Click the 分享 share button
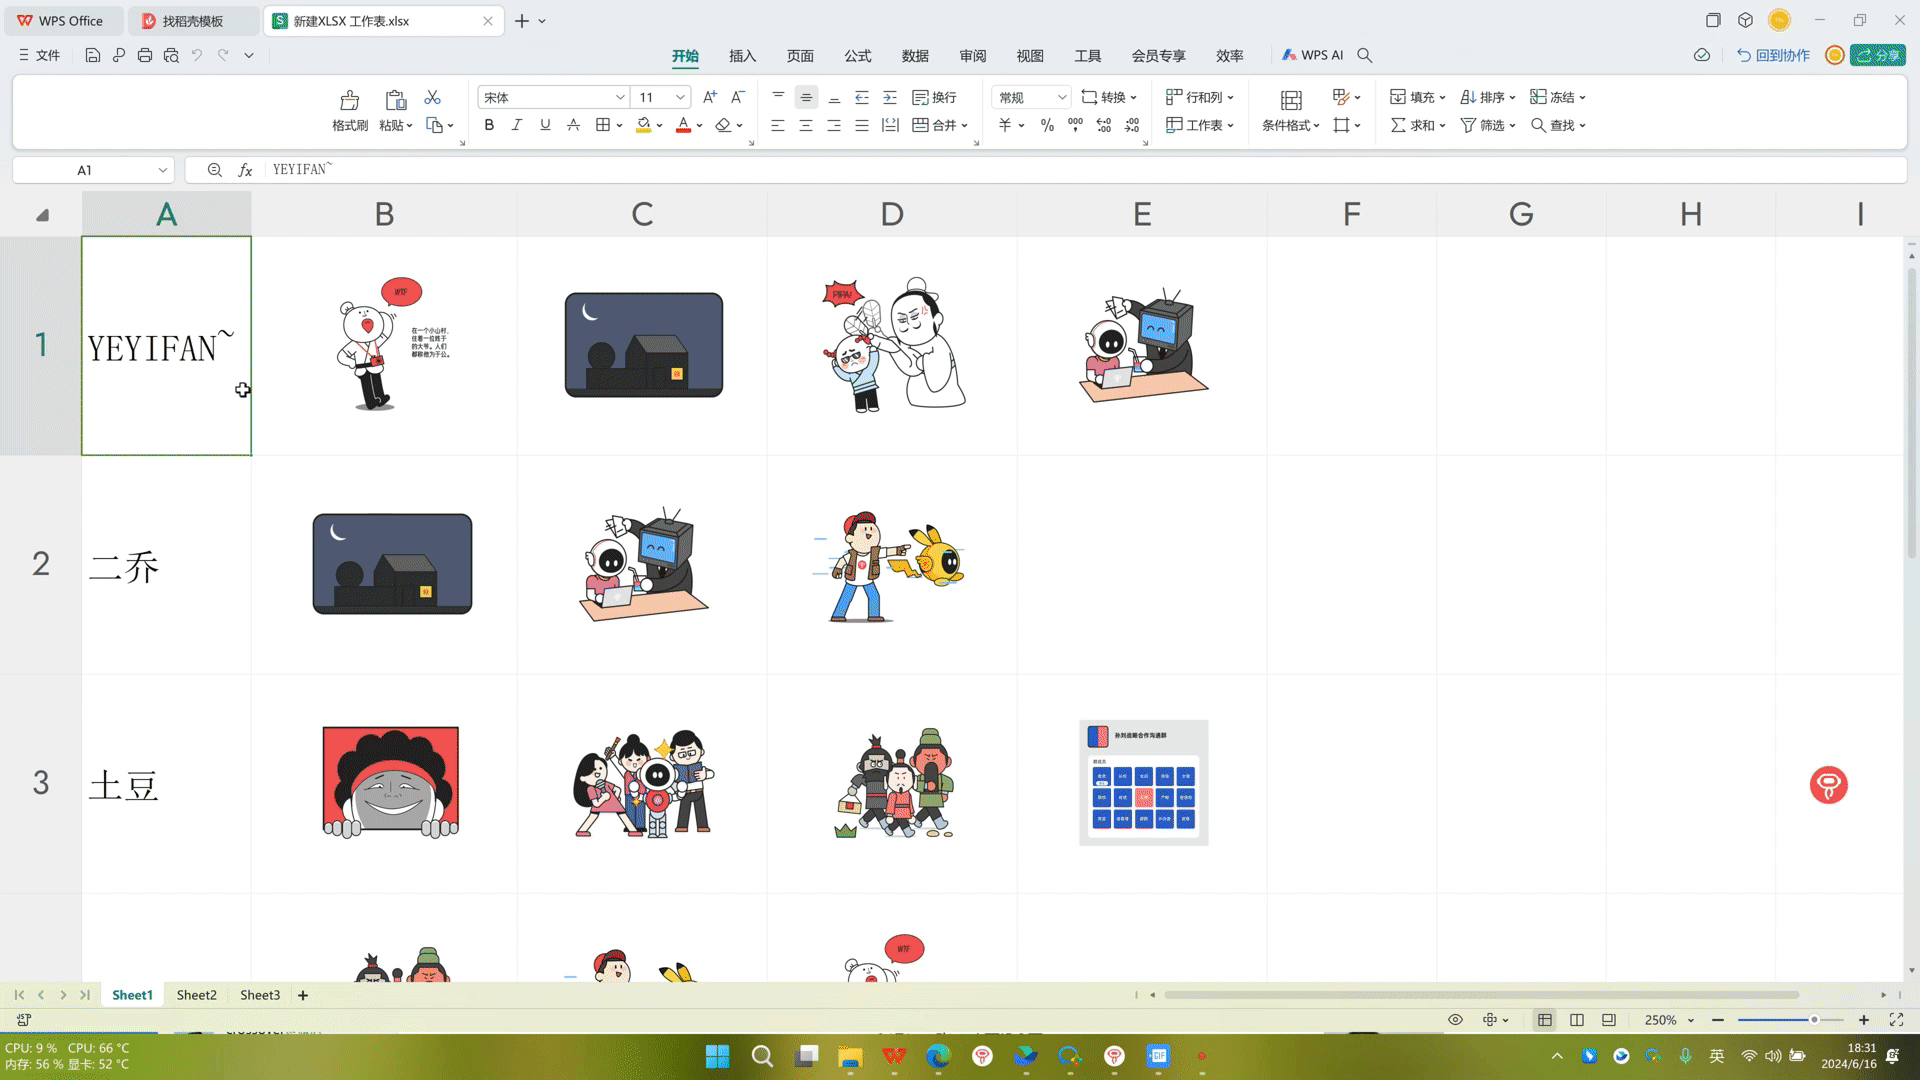 1878,56
